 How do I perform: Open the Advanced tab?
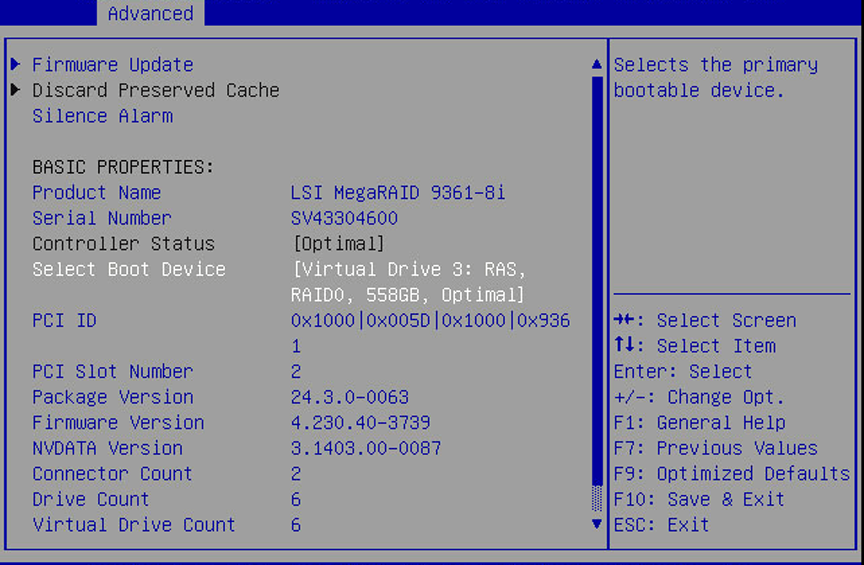(x=150, y=13)
